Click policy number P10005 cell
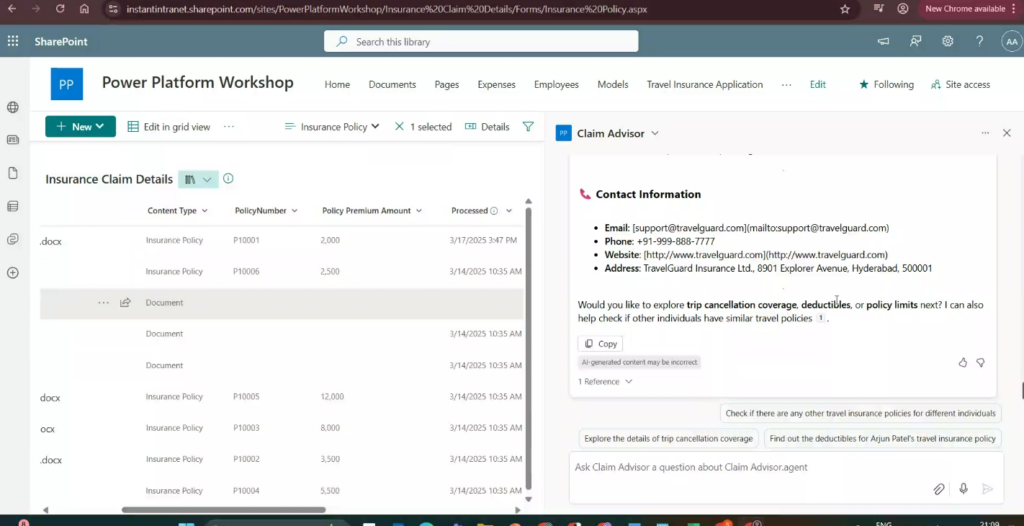The height and width of the screenshot is (526, 1024). [x=246, y=397]
